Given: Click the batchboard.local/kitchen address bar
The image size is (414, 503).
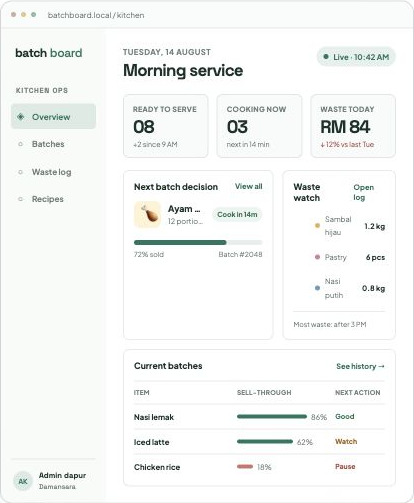Looking at the screenshot, I should [96, 15].
